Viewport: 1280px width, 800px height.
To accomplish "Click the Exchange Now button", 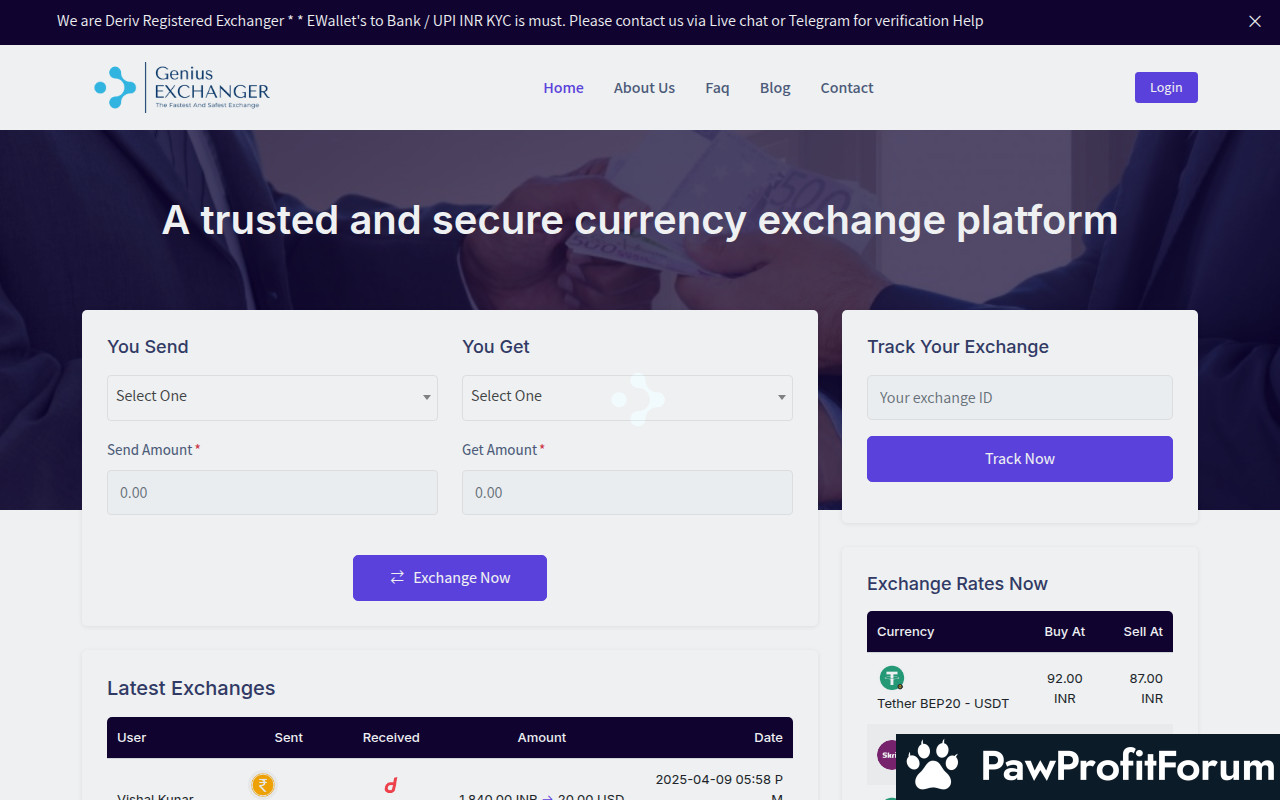I will click(x=450, y=578).
